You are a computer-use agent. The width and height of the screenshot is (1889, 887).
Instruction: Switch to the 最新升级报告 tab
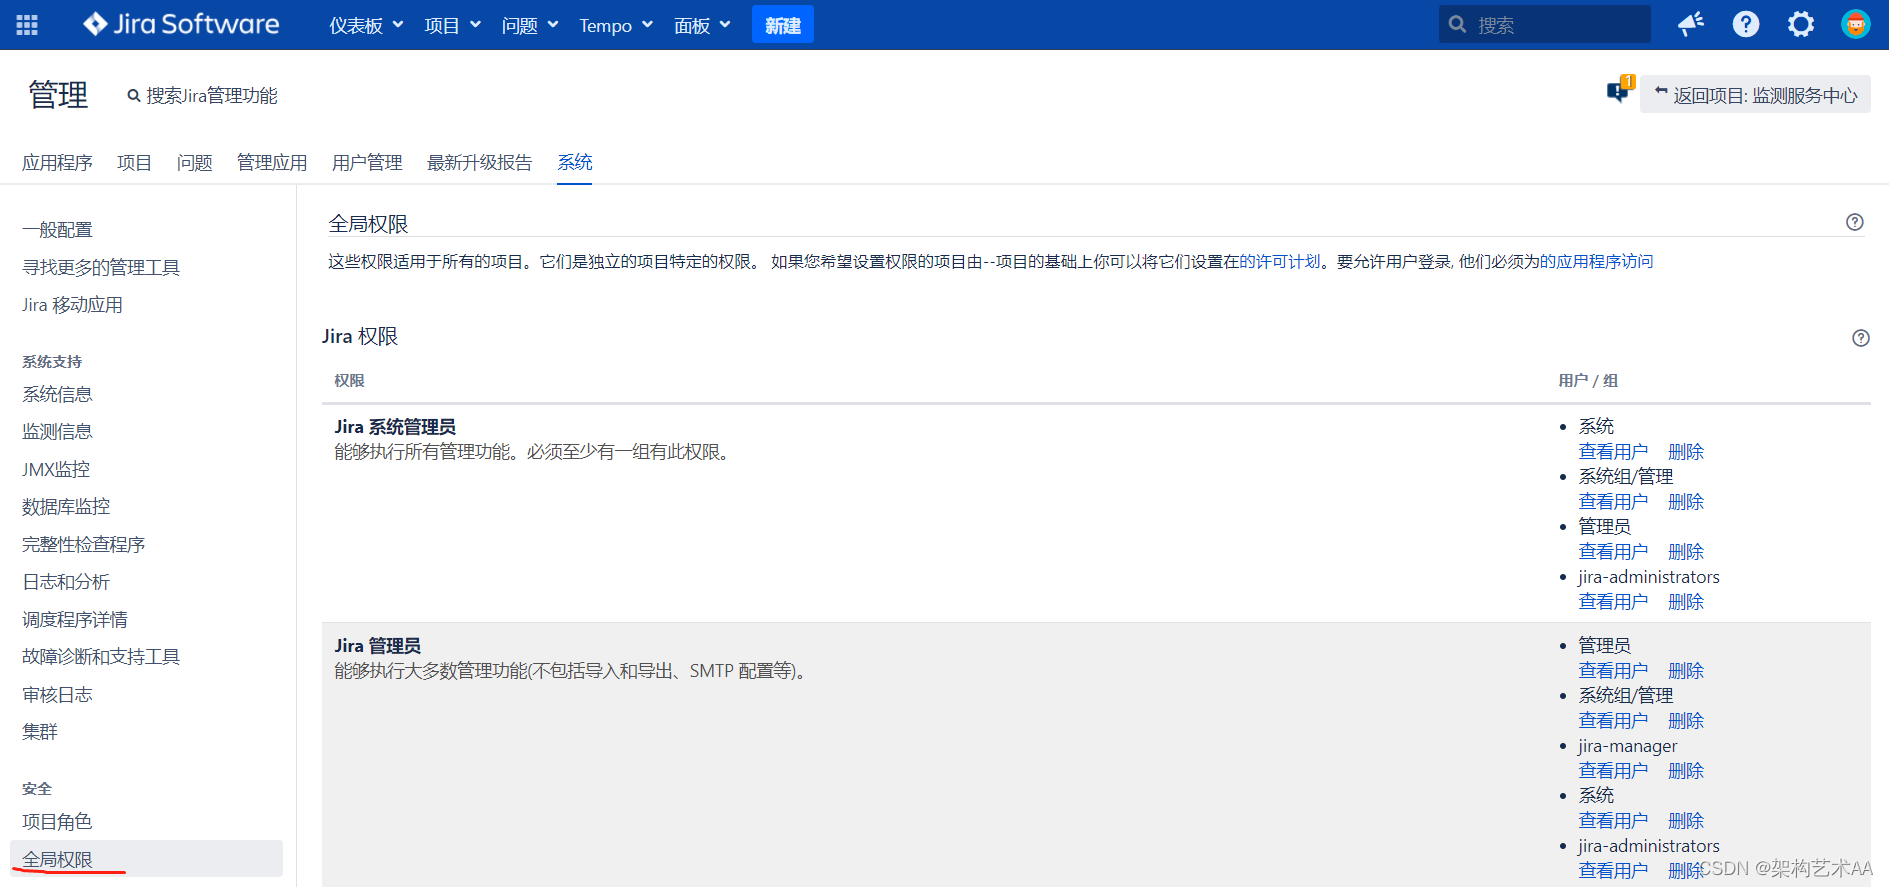pyautogui.click(x=480, y=163)
